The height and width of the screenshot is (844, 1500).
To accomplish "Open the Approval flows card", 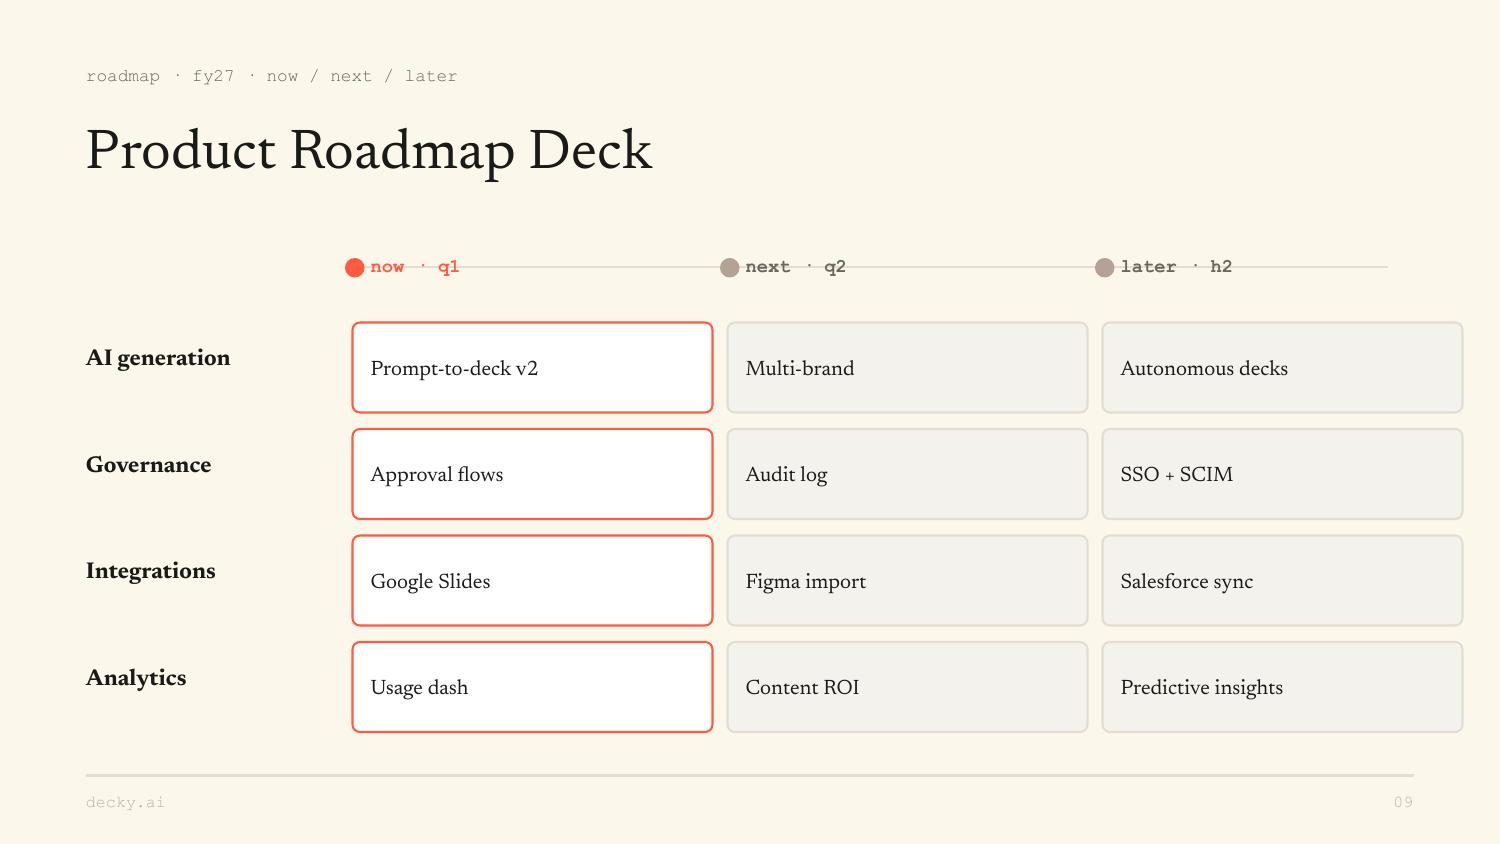I will (532, 474).
